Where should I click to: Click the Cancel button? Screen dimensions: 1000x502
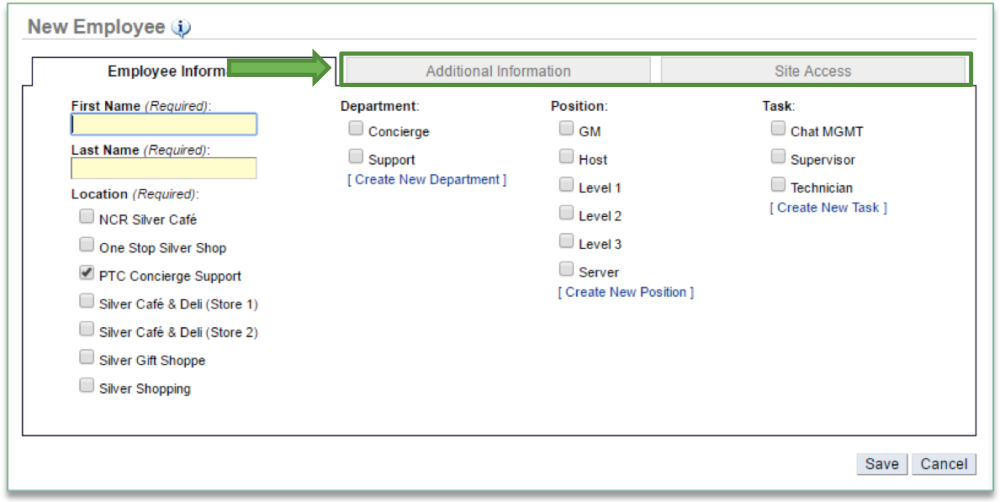pyautogui.click(x=943, y=464)
